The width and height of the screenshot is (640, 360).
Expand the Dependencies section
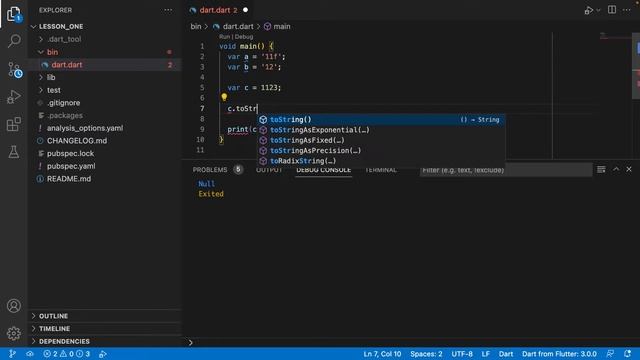105,341
